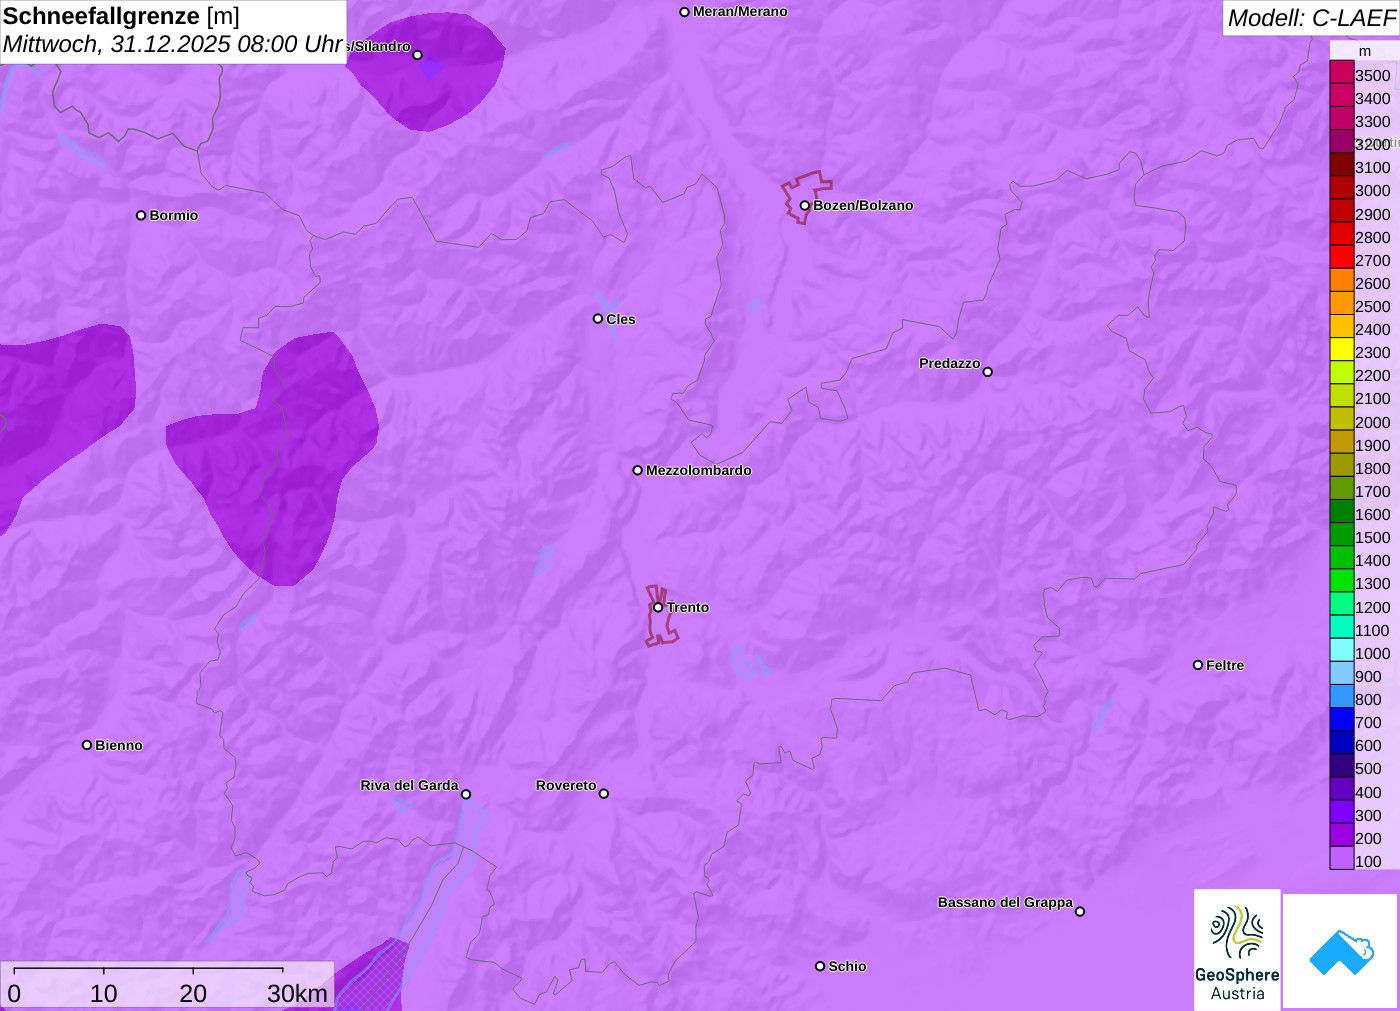Click the Bozen/Bolzano city marker
This screenshot has width=1400, height=1011.
[805, 206]
